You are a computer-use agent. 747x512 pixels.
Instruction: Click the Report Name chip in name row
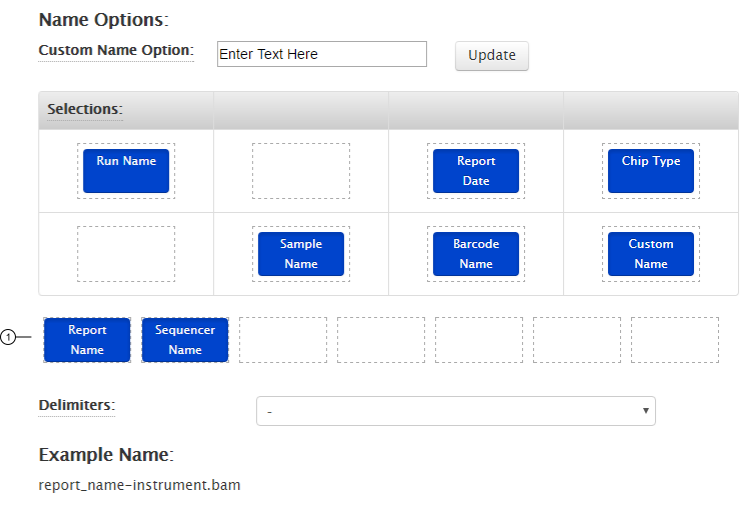coord(87,340)
